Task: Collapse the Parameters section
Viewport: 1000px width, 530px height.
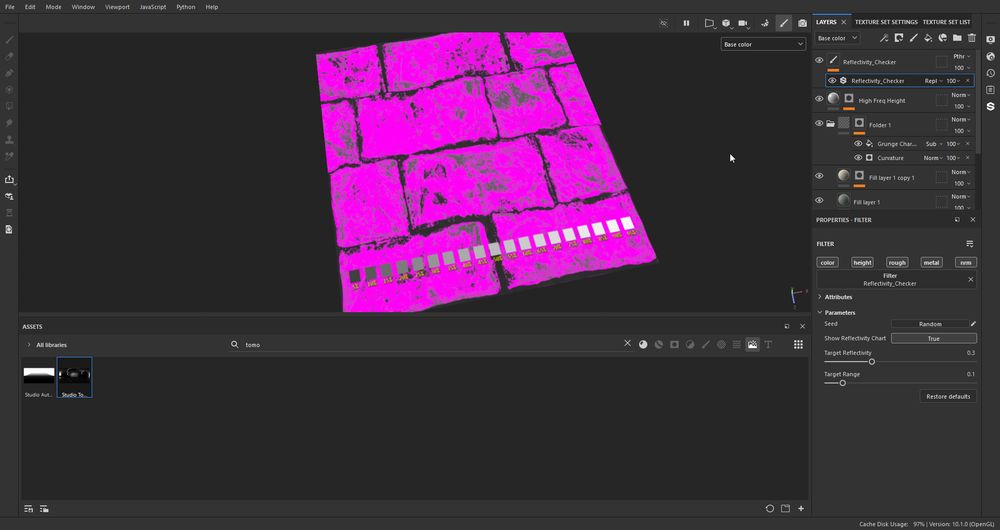Action: pos(820,313)
